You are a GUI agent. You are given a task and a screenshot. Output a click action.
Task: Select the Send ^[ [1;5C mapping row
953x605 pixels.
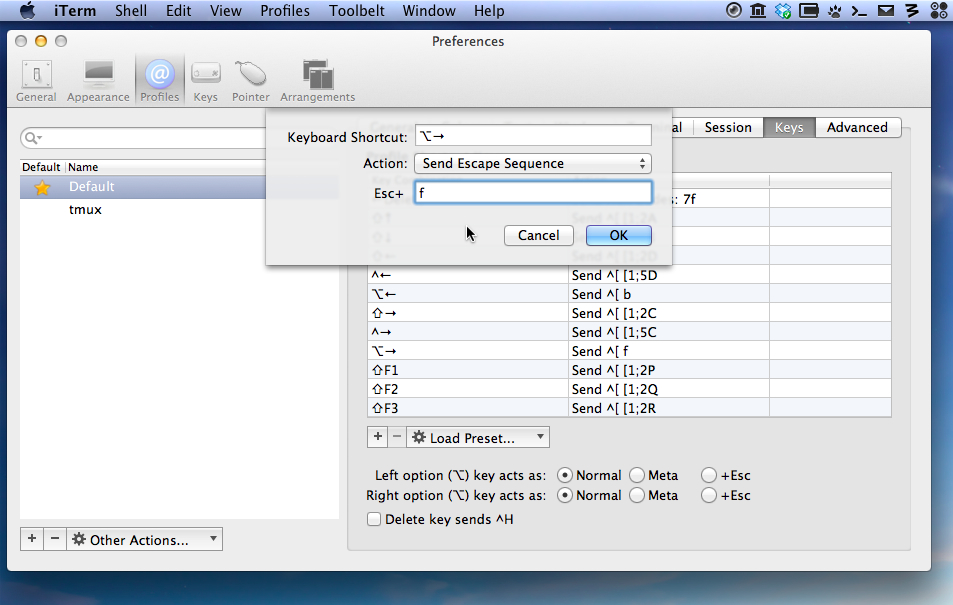click(629, 332)
